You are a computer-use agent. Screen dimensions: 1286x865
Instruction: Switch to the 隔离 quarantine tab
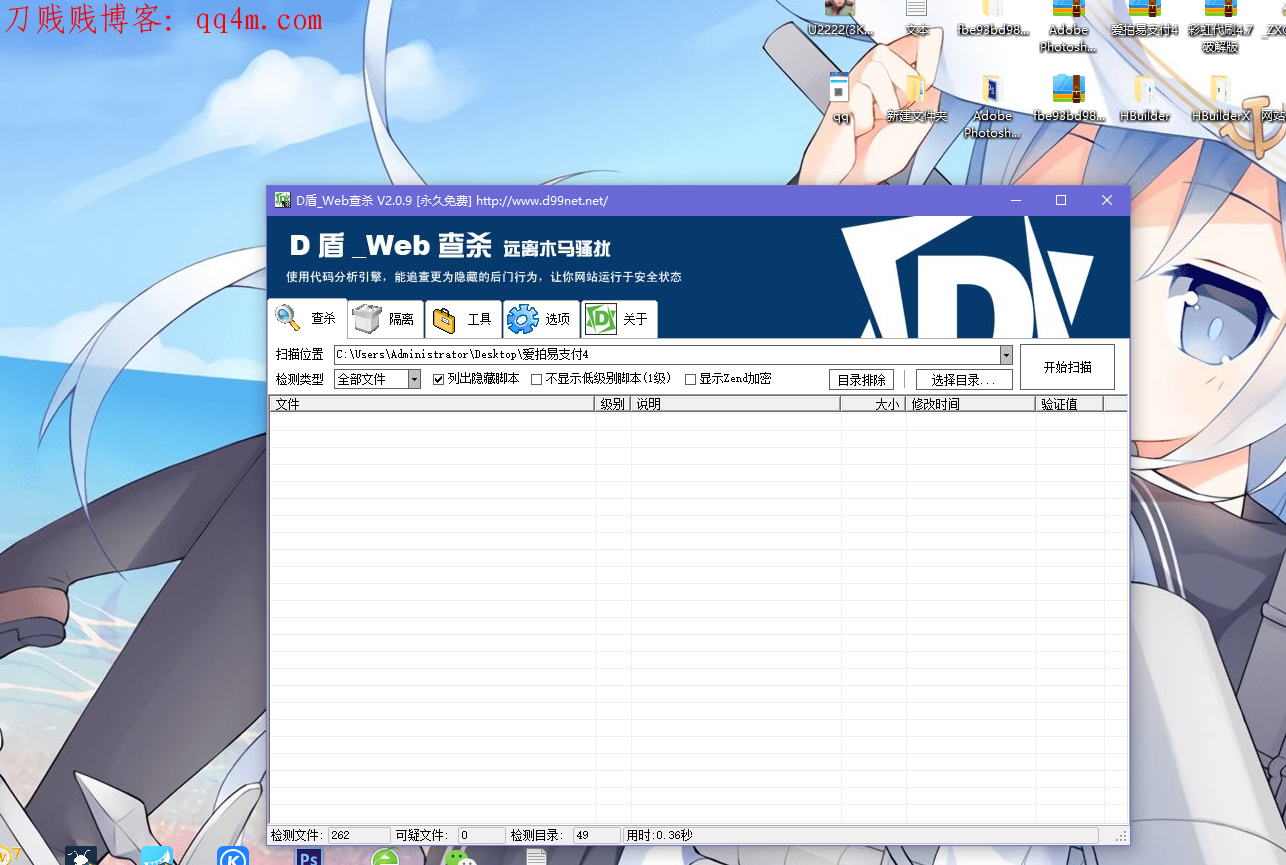[x=386, y=319]
